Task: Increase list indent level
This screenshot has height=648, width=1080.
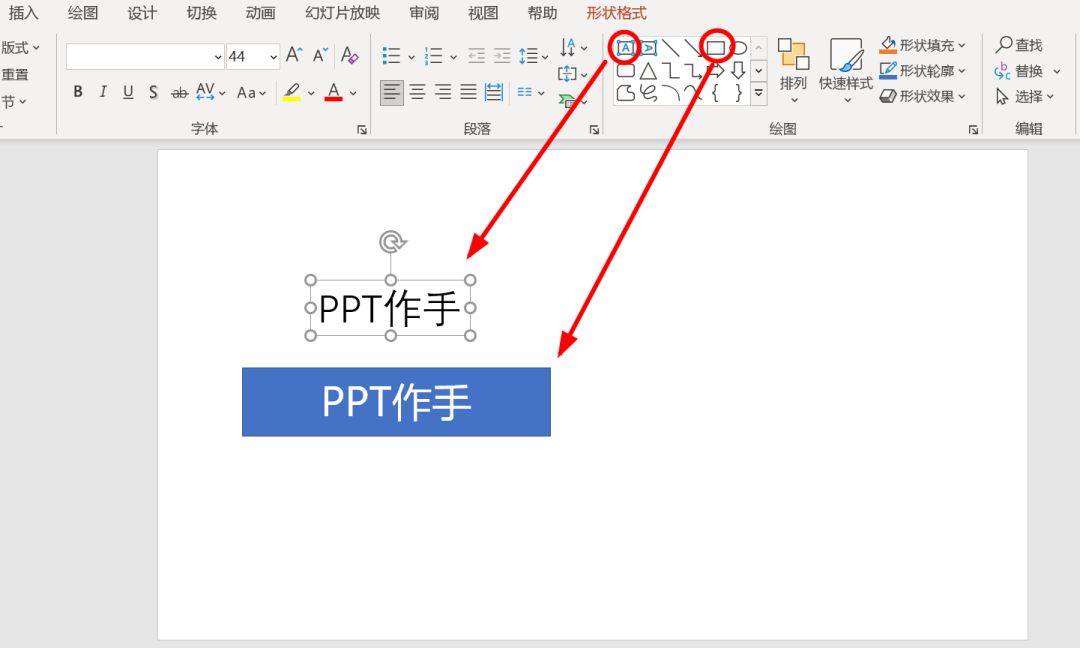Action: coord(502,56)
